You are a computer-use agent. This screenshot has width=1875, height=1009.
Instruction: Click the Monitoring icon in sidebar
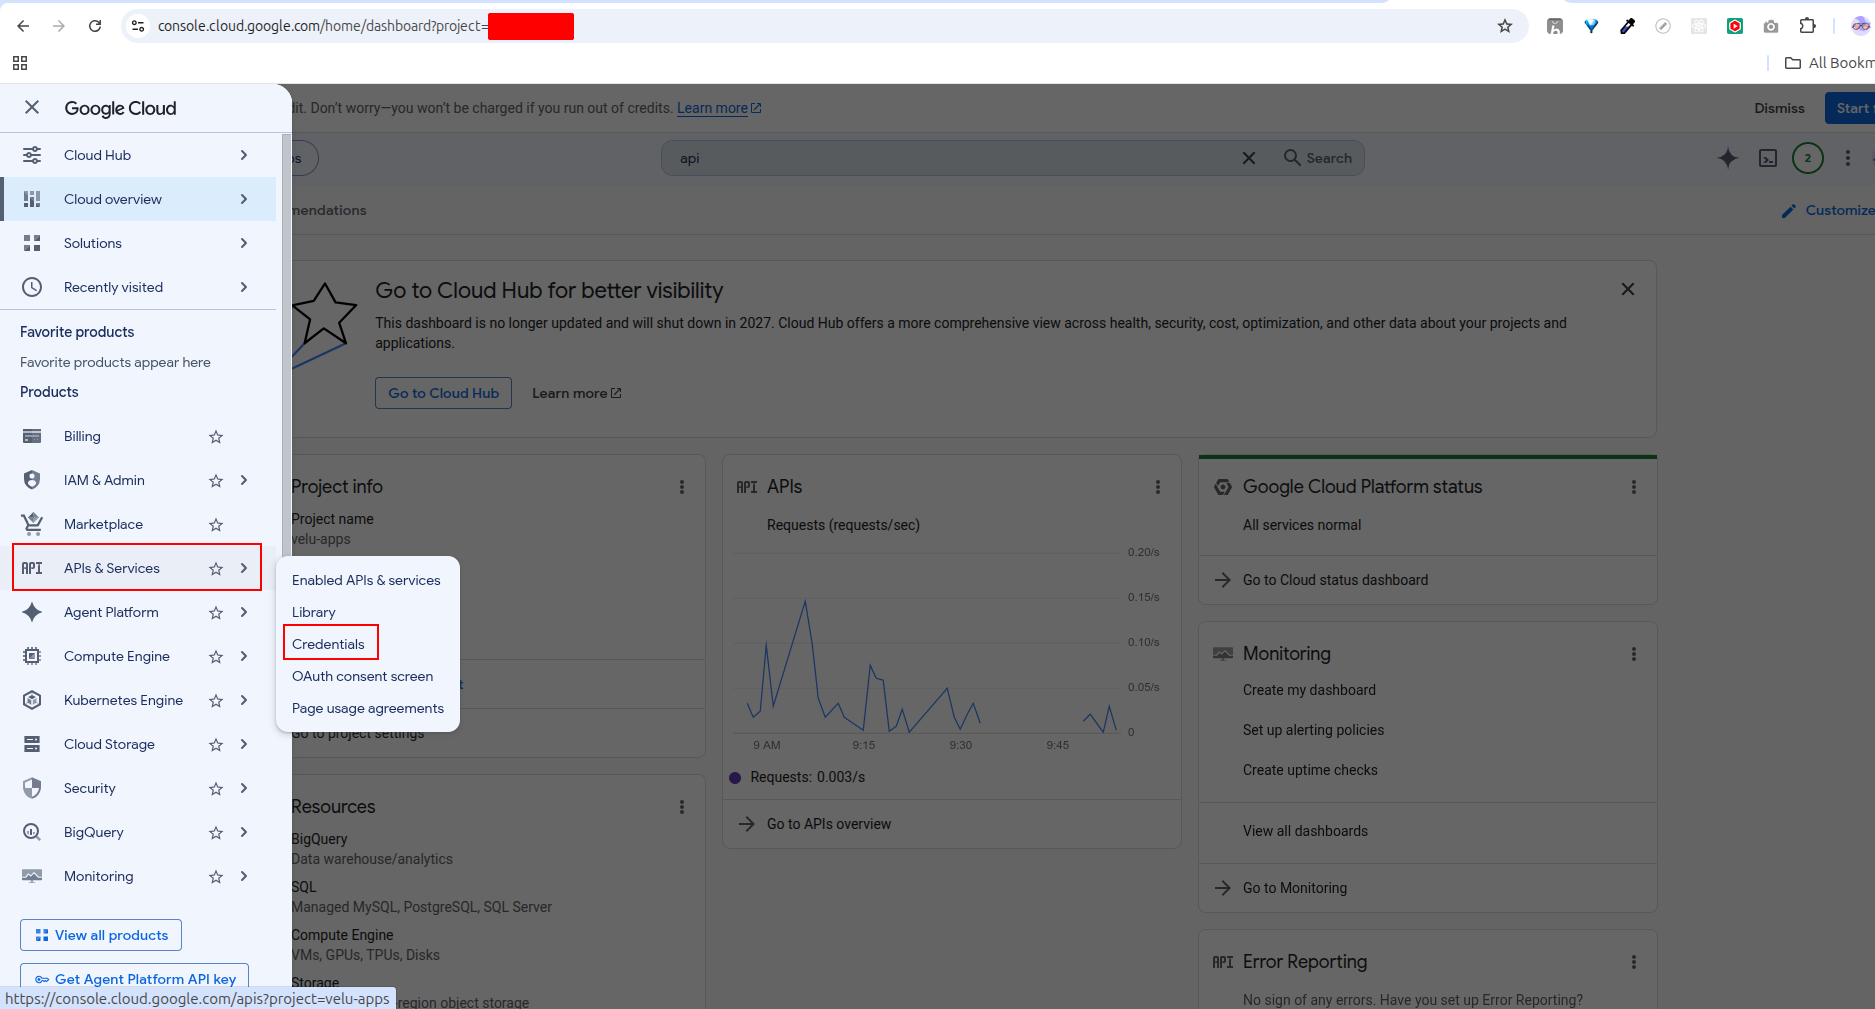[x=32, y=876]
